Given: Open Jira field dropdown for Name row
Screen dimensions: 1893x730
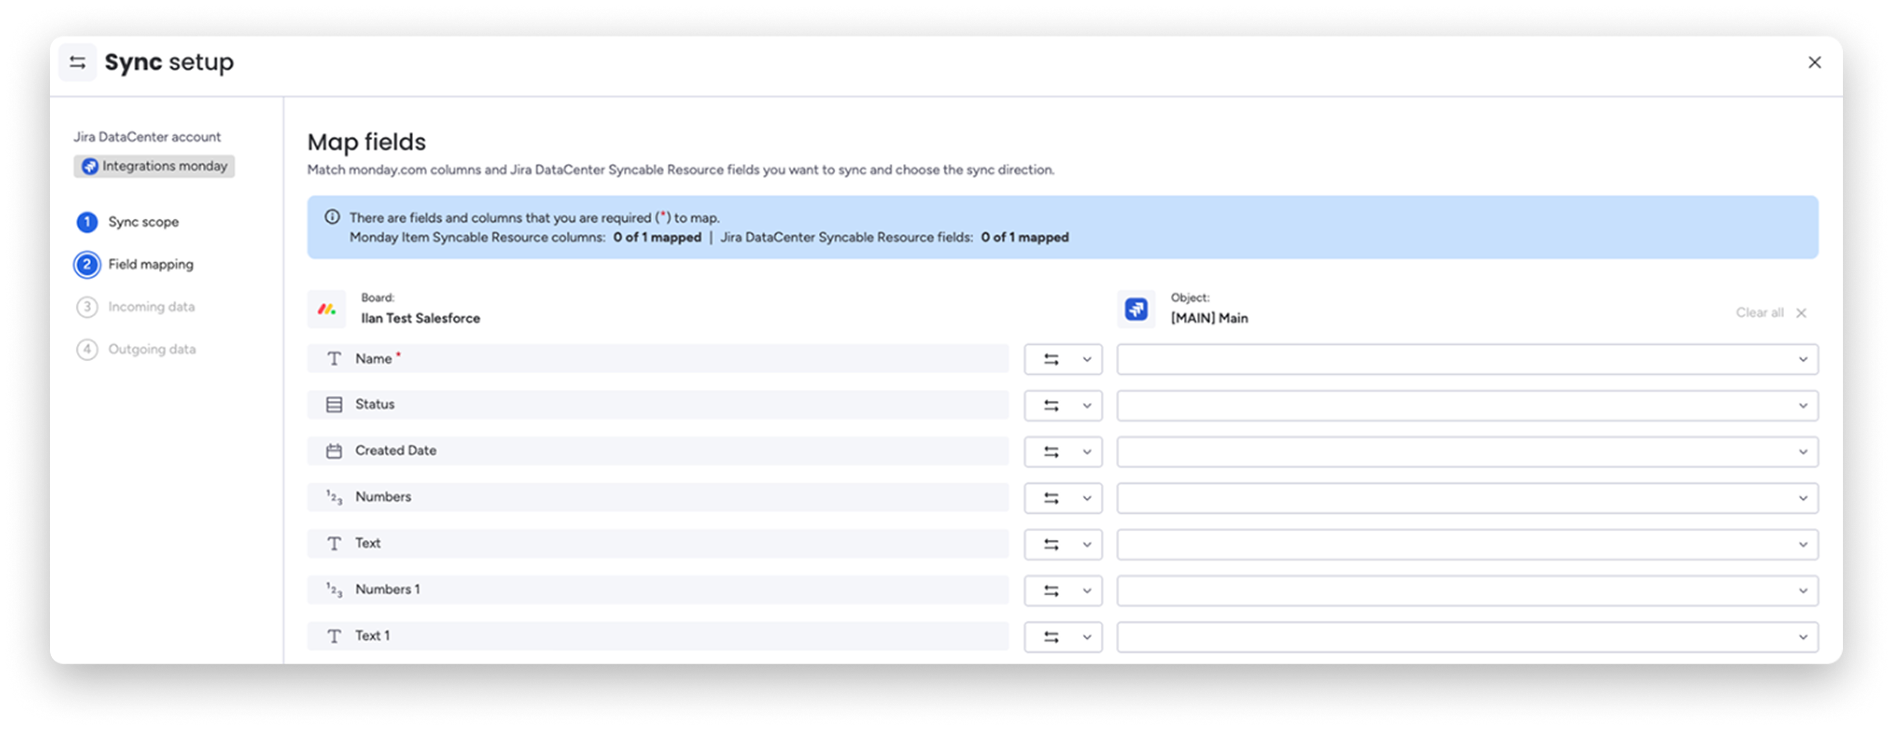Looking at the screenshot, I should 1467,359.
